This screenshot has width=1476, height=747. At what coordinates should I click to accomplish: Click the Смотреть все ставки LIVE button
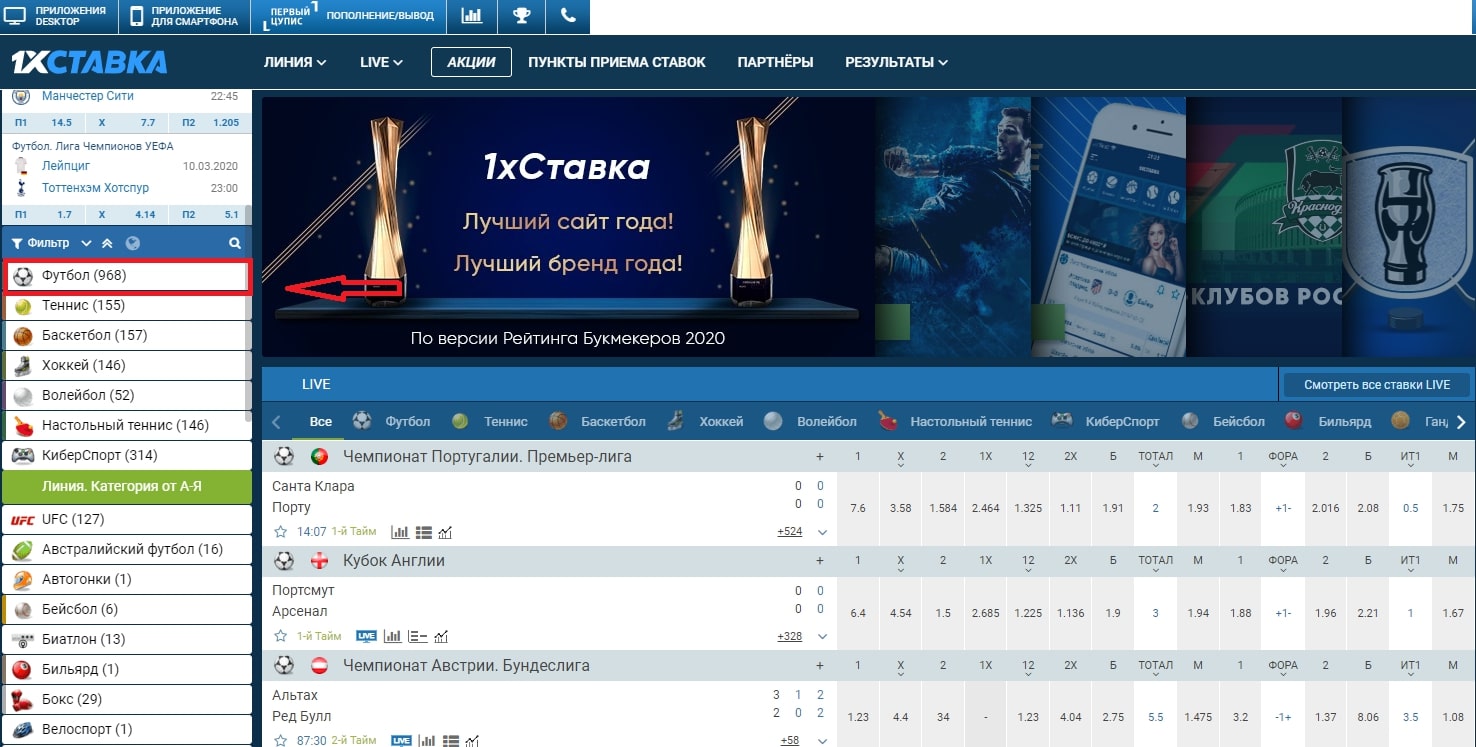1376,385
